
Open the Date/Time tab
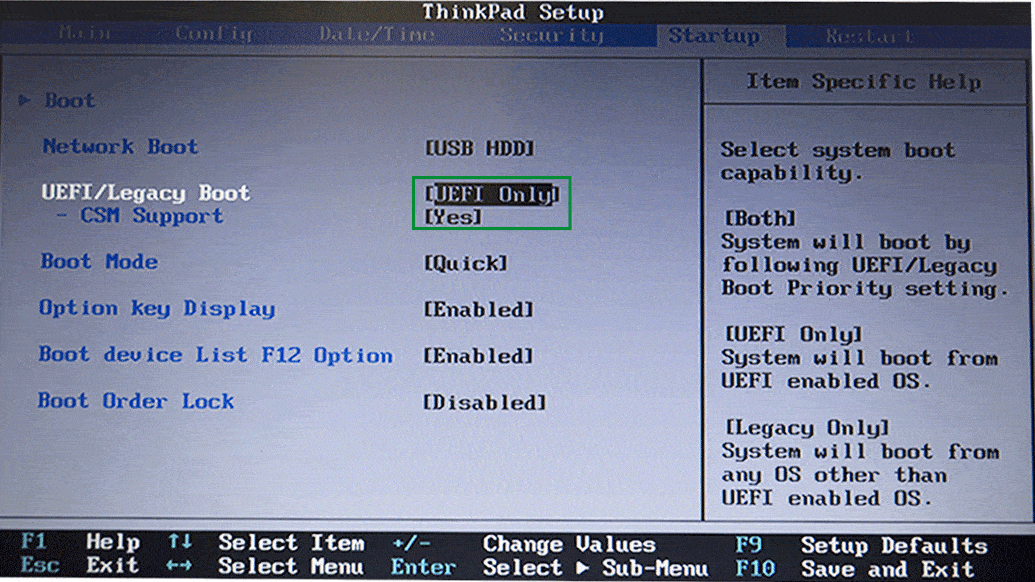click(377, 34)
